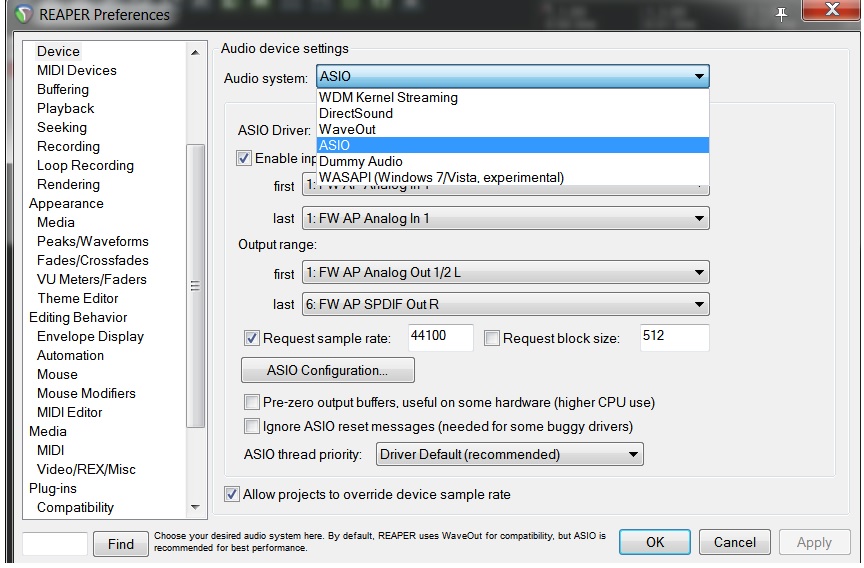Open VU Meters/Faders preferences page
This screenshot has height=568, width=864.
91,279
